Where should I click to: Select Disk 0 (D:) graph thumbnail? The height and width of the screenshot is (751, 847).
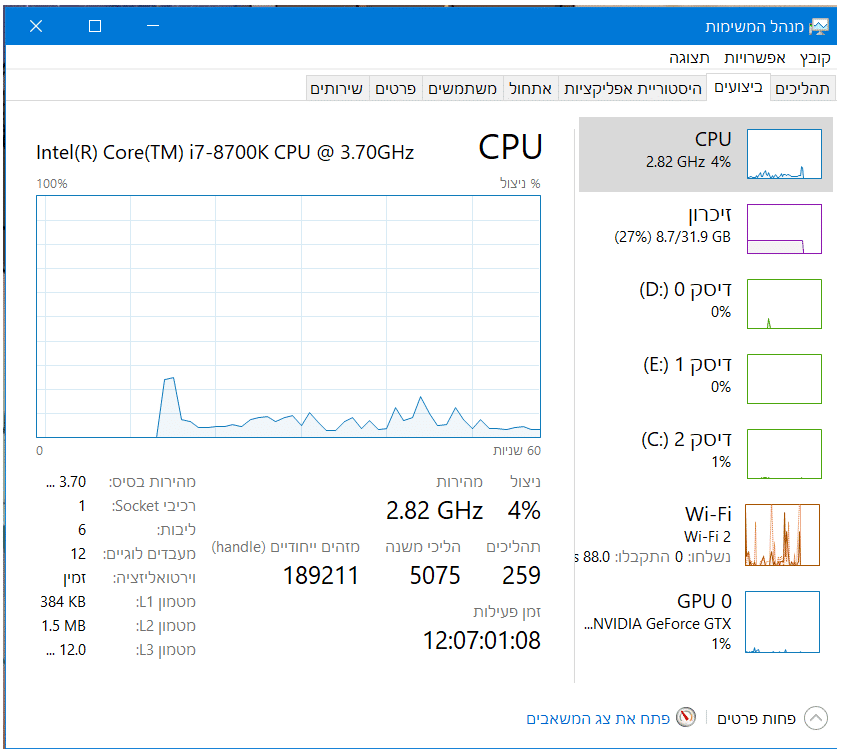pos(784,304)
